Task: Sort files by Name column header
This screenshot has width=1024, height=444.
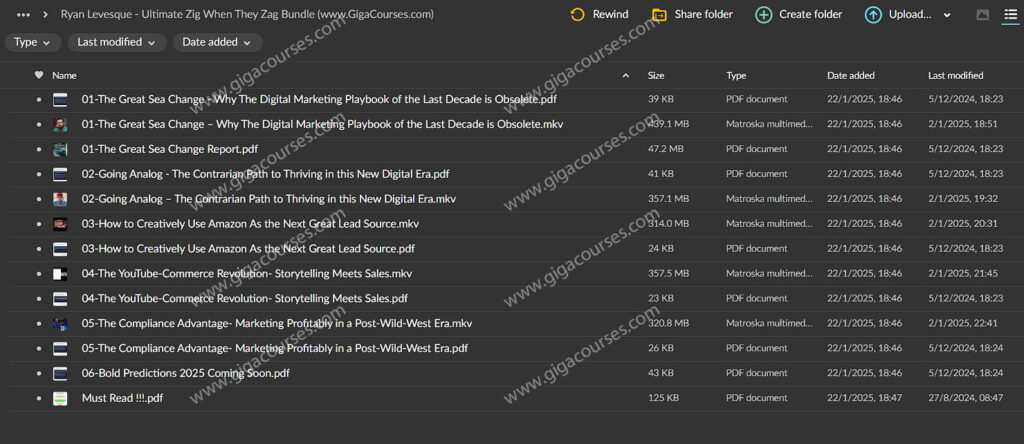Action: coord(64,75)
